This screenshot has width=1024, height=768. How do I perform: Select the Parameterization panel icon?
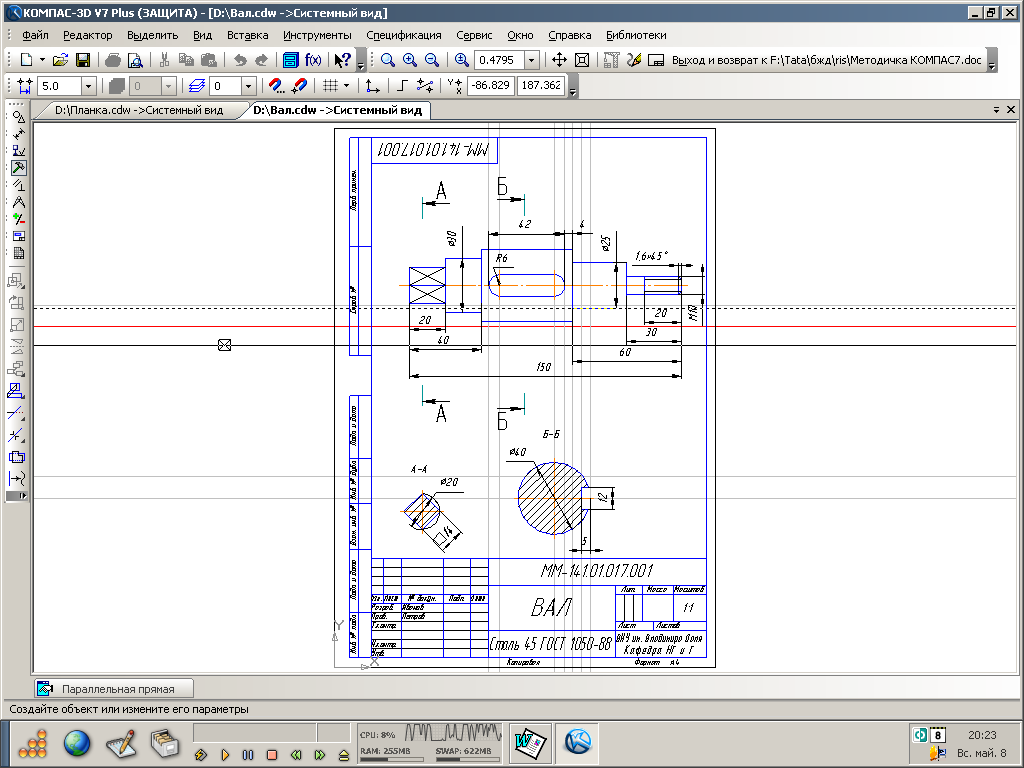point(18,185)
